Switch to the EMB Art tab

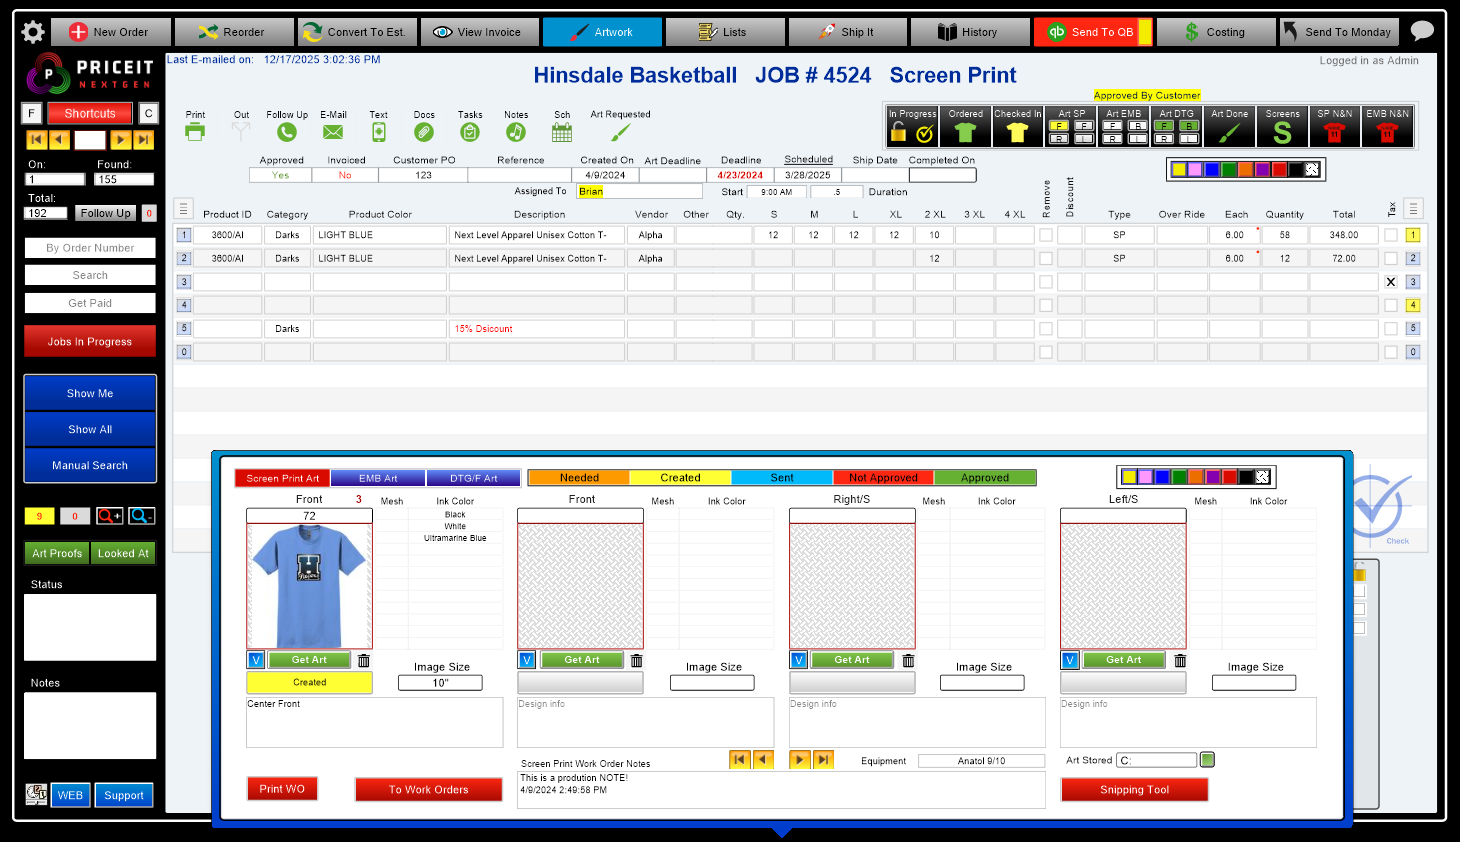coord(377,477)
